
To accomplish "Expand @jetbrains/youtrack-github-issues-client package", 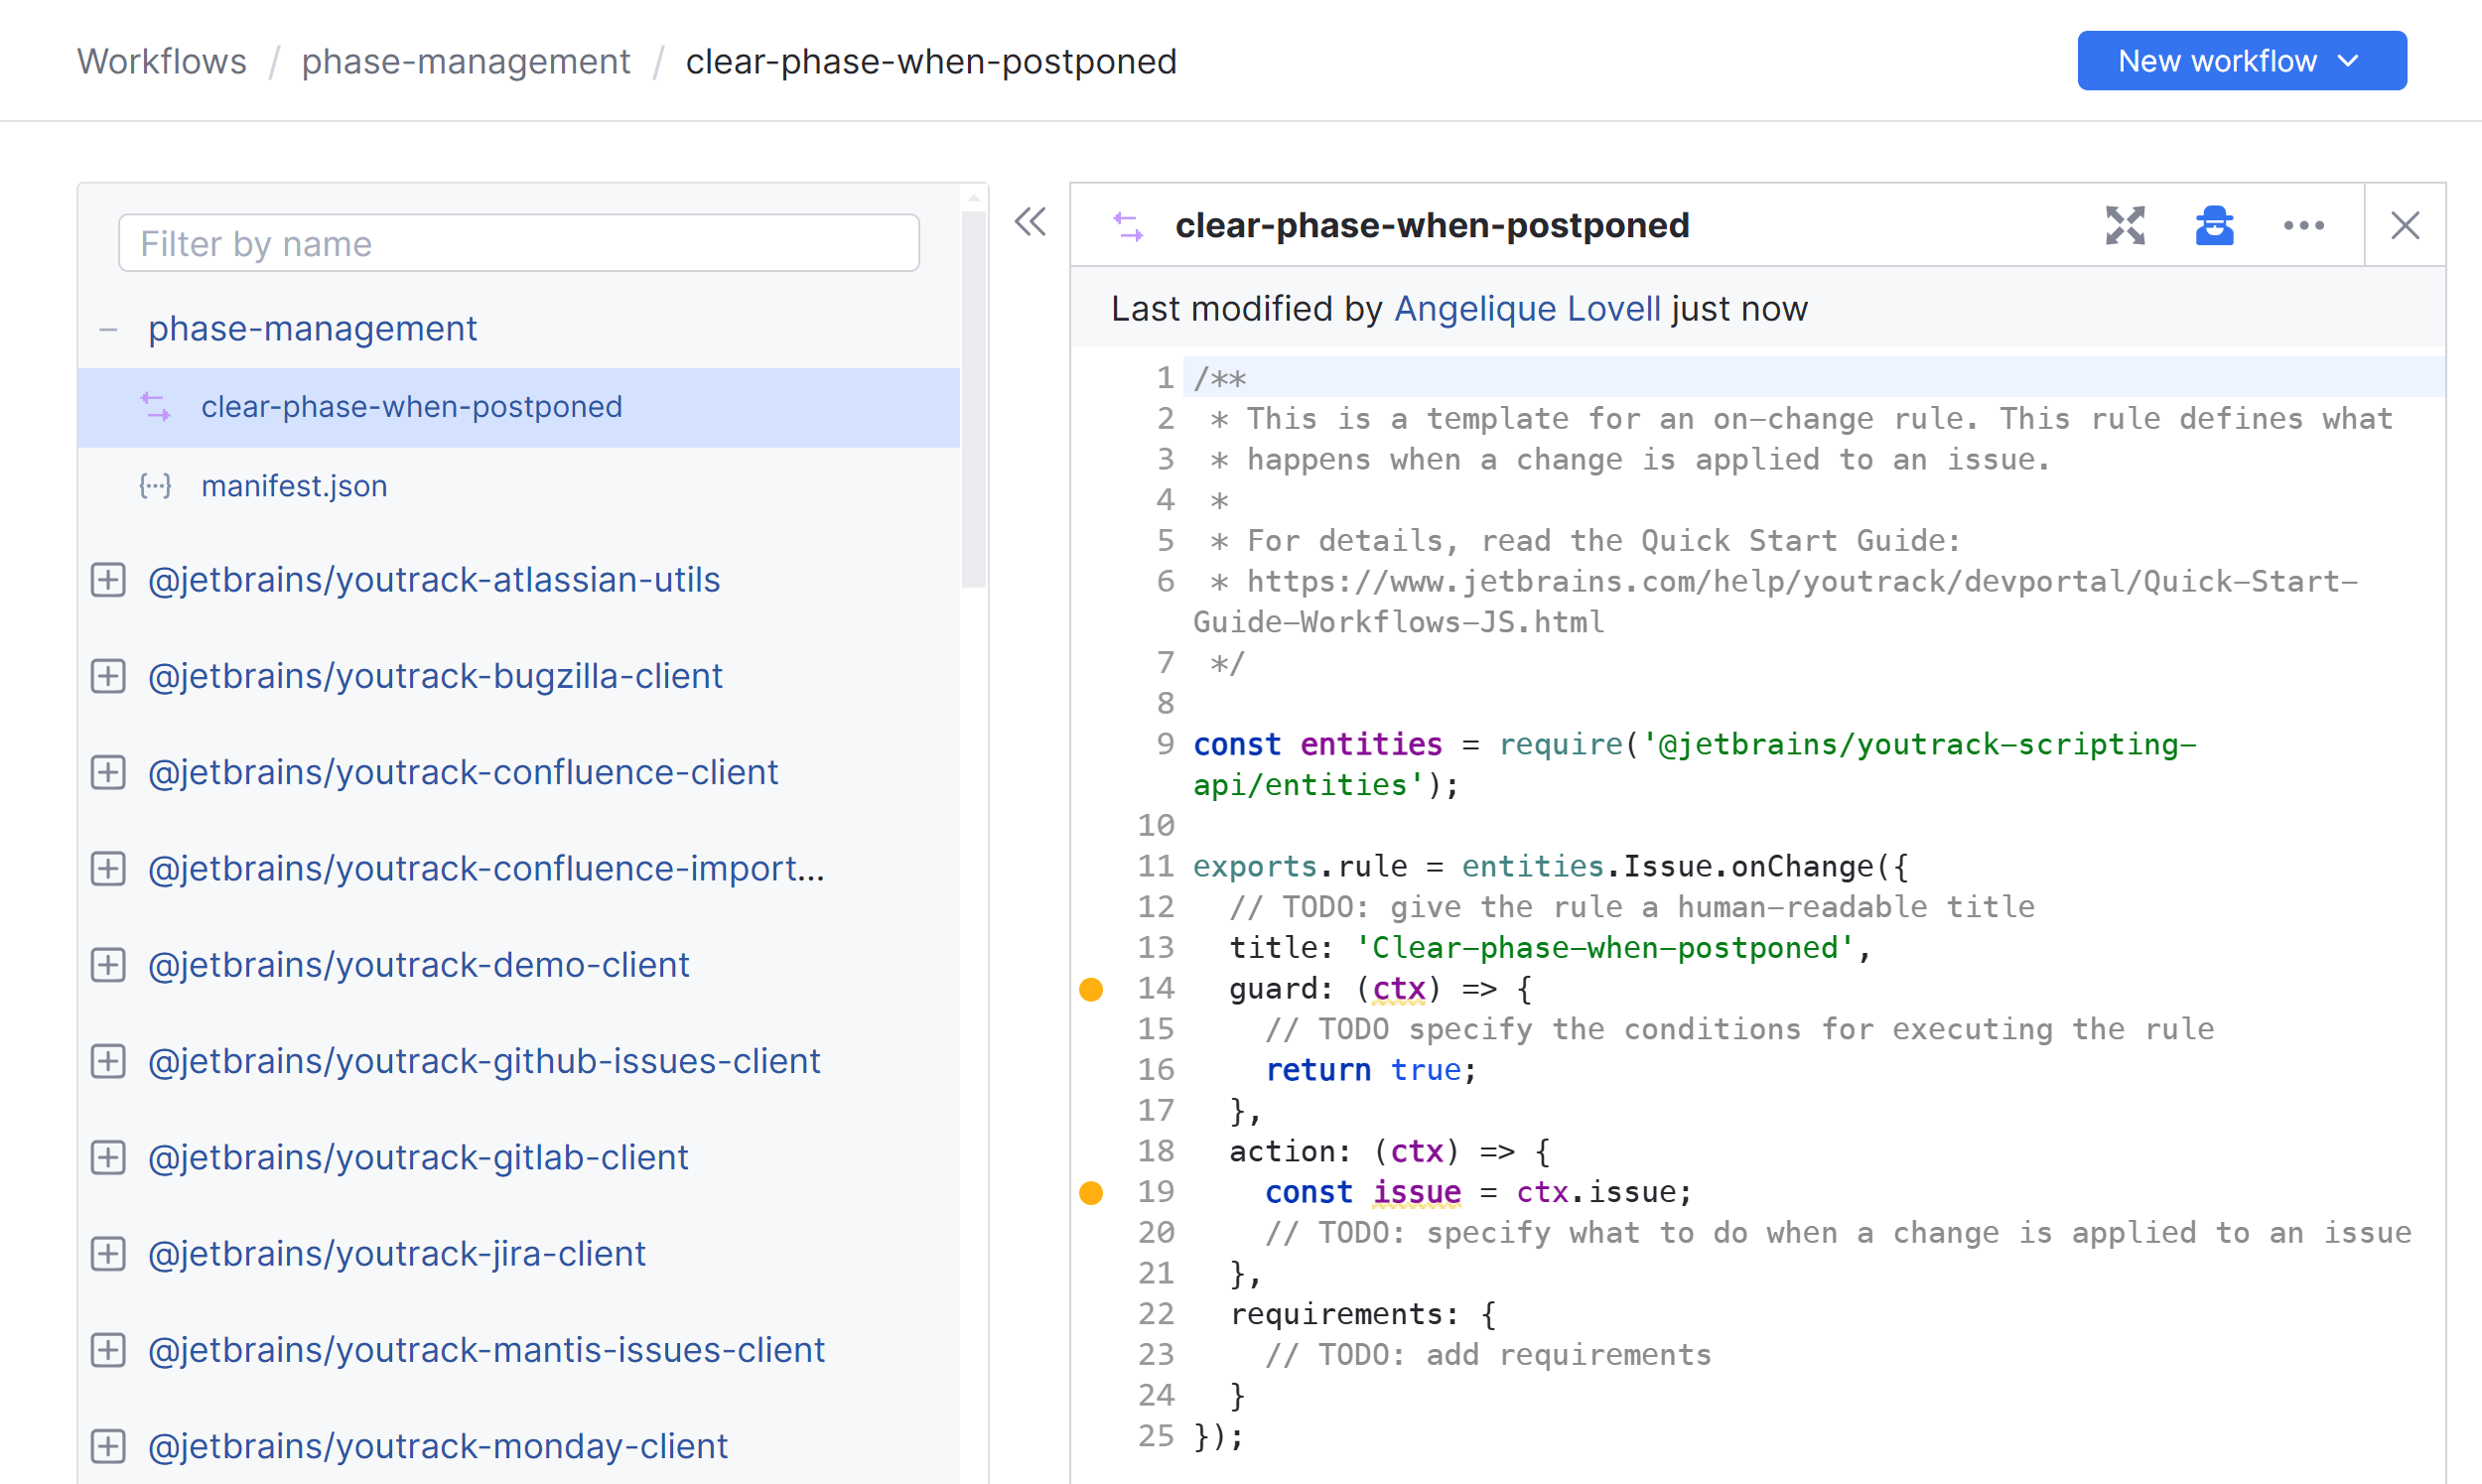I will click(x=108, y=1061).
